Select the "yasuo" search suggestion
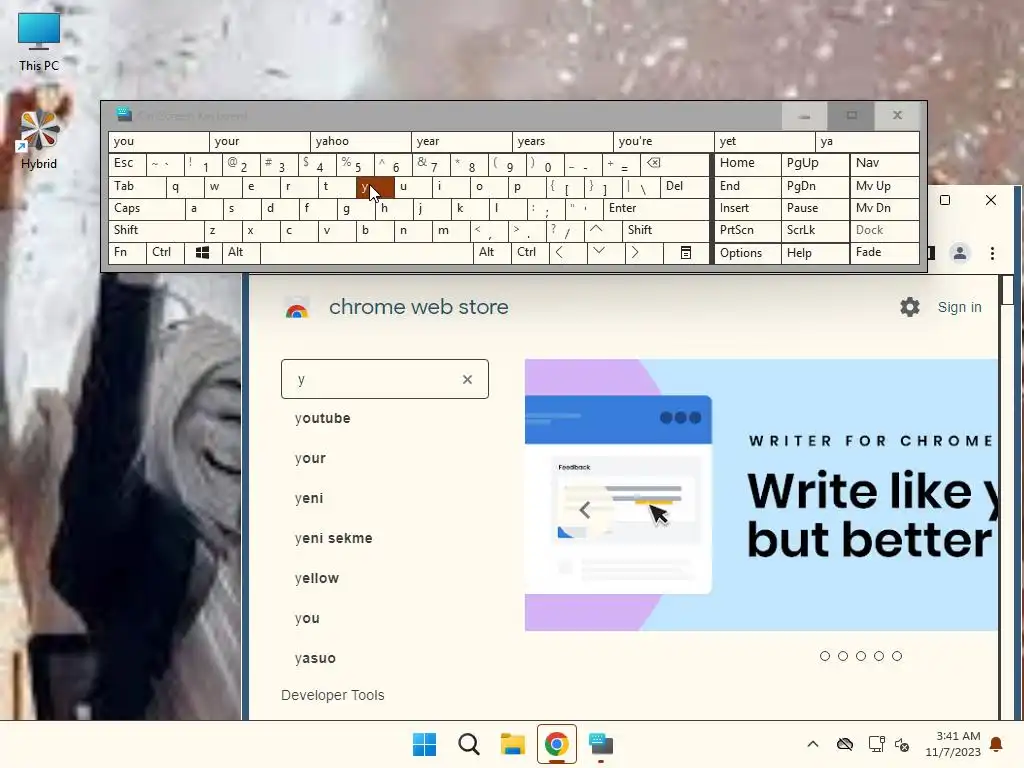Image resolution: width=1024 pixels, height=768 pixels. pos(315,658)
